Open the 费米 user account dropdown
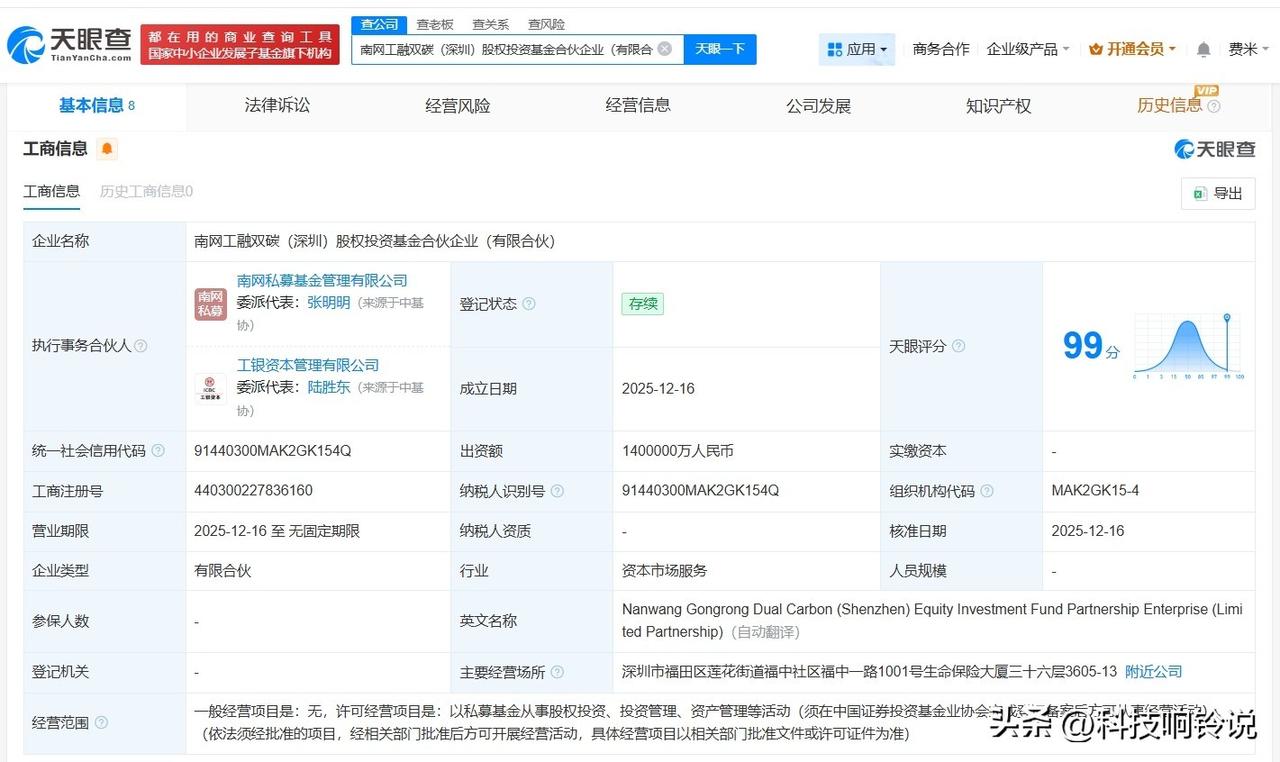Image resolution: width=1280 pixels, height=762 pixels. pos(1248,49)
